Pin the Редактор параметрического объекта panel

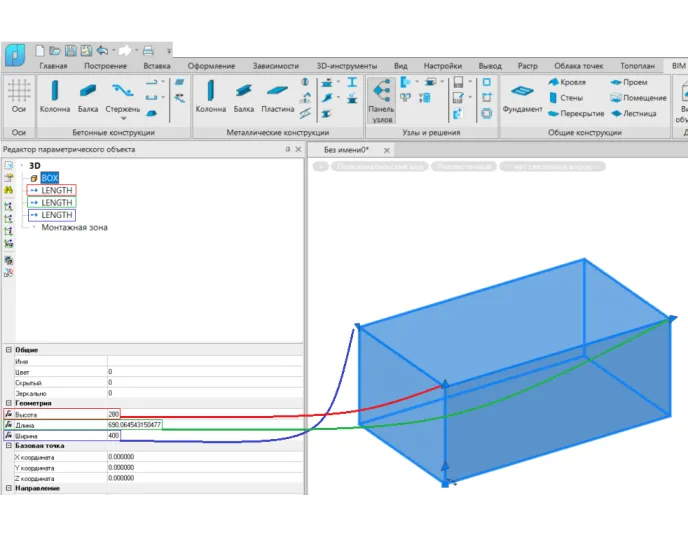point(288,150)
